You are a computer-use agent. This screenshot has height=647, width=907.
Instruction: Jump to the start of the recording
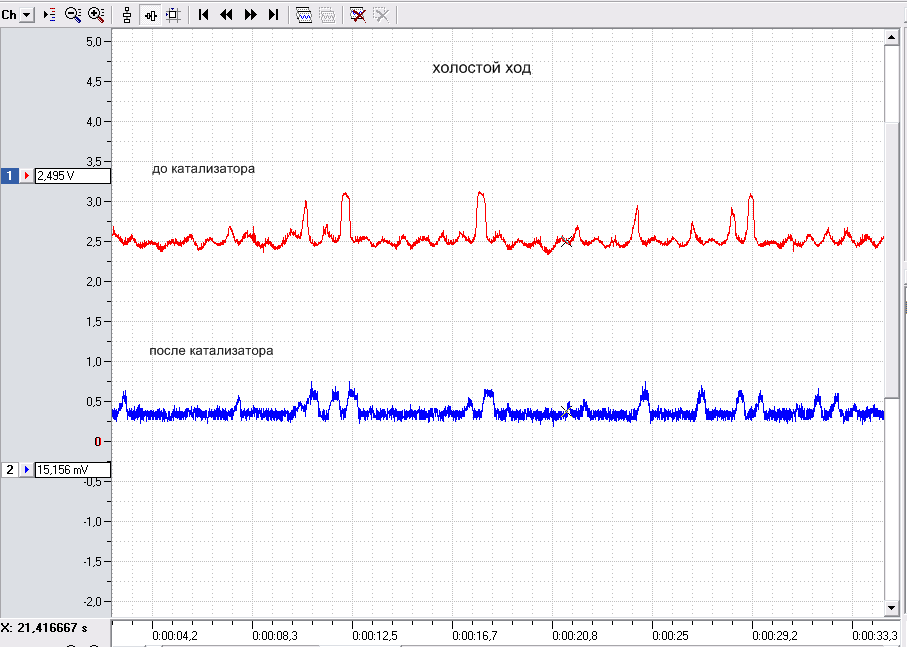(203, 14)
